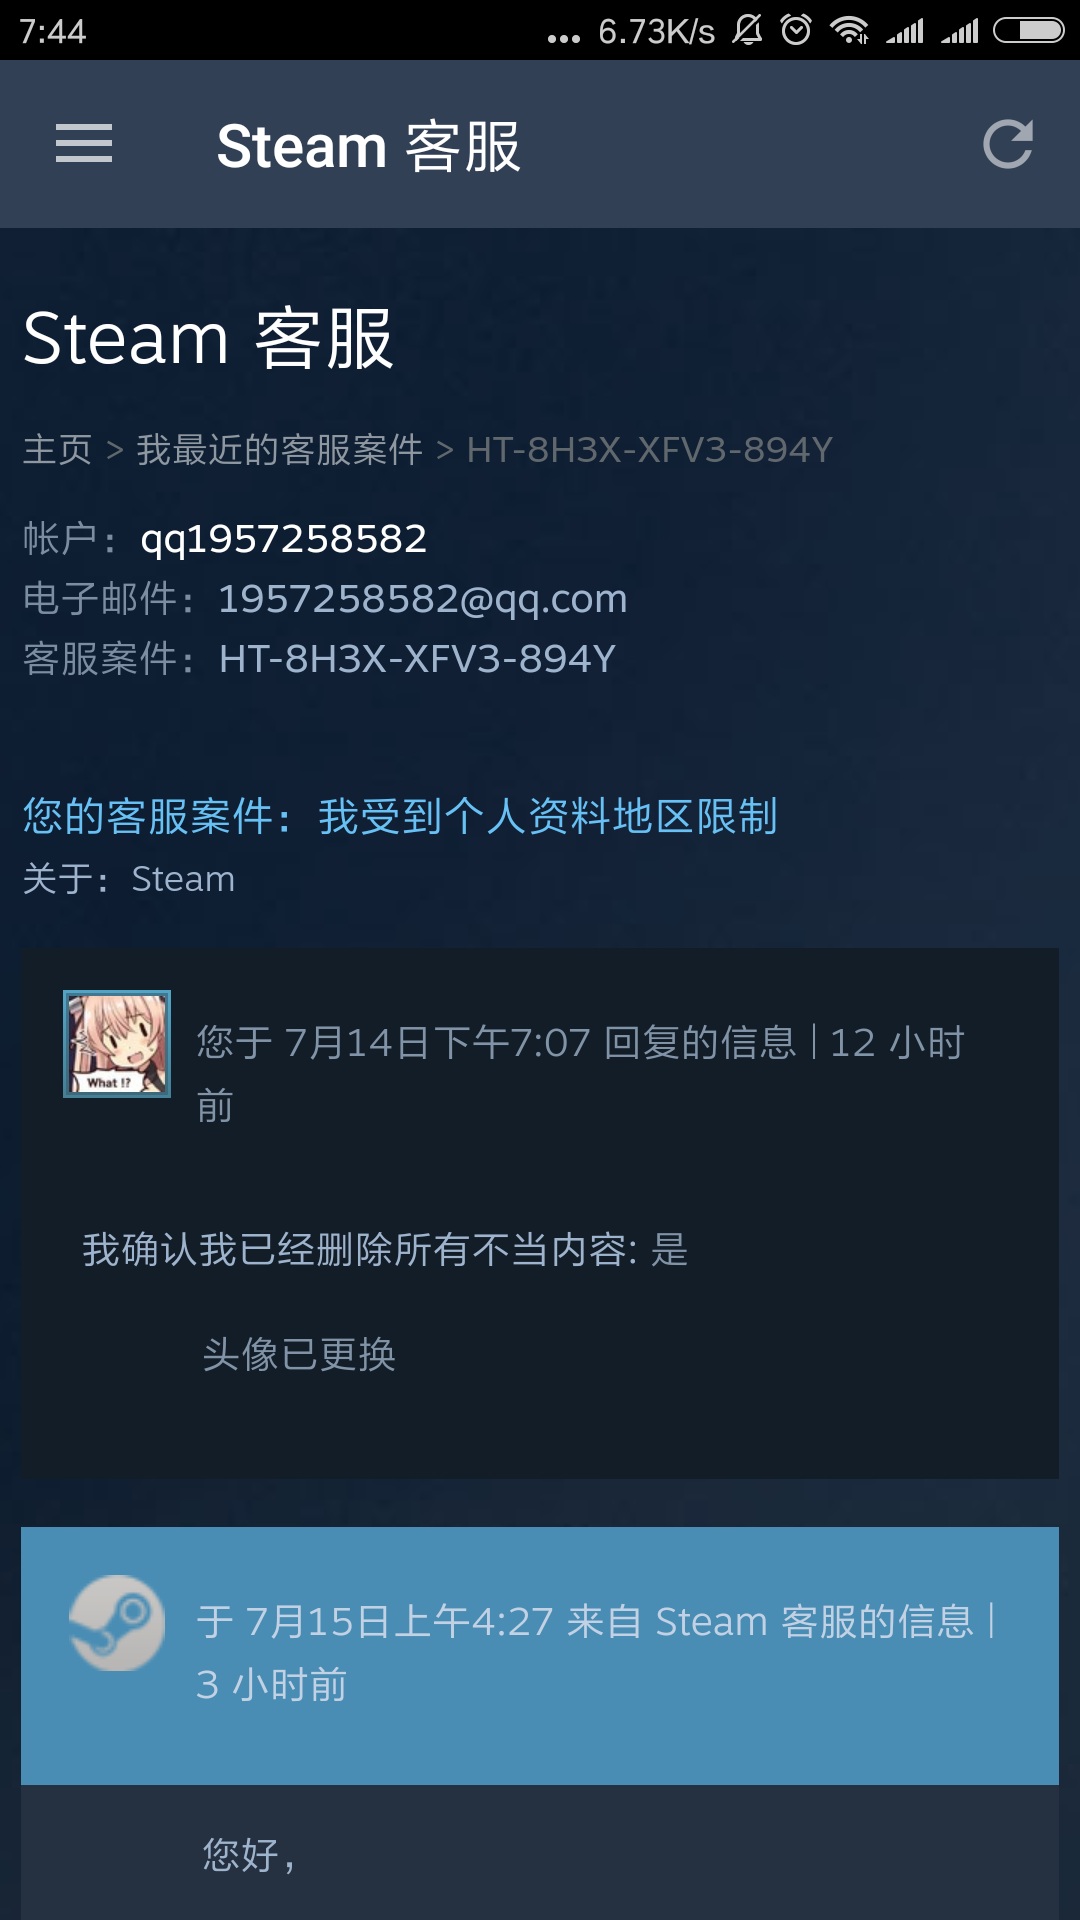Open 我最近的客服案件 breadcrumb link
1080x1920 pixels.
tap(280, 450)
